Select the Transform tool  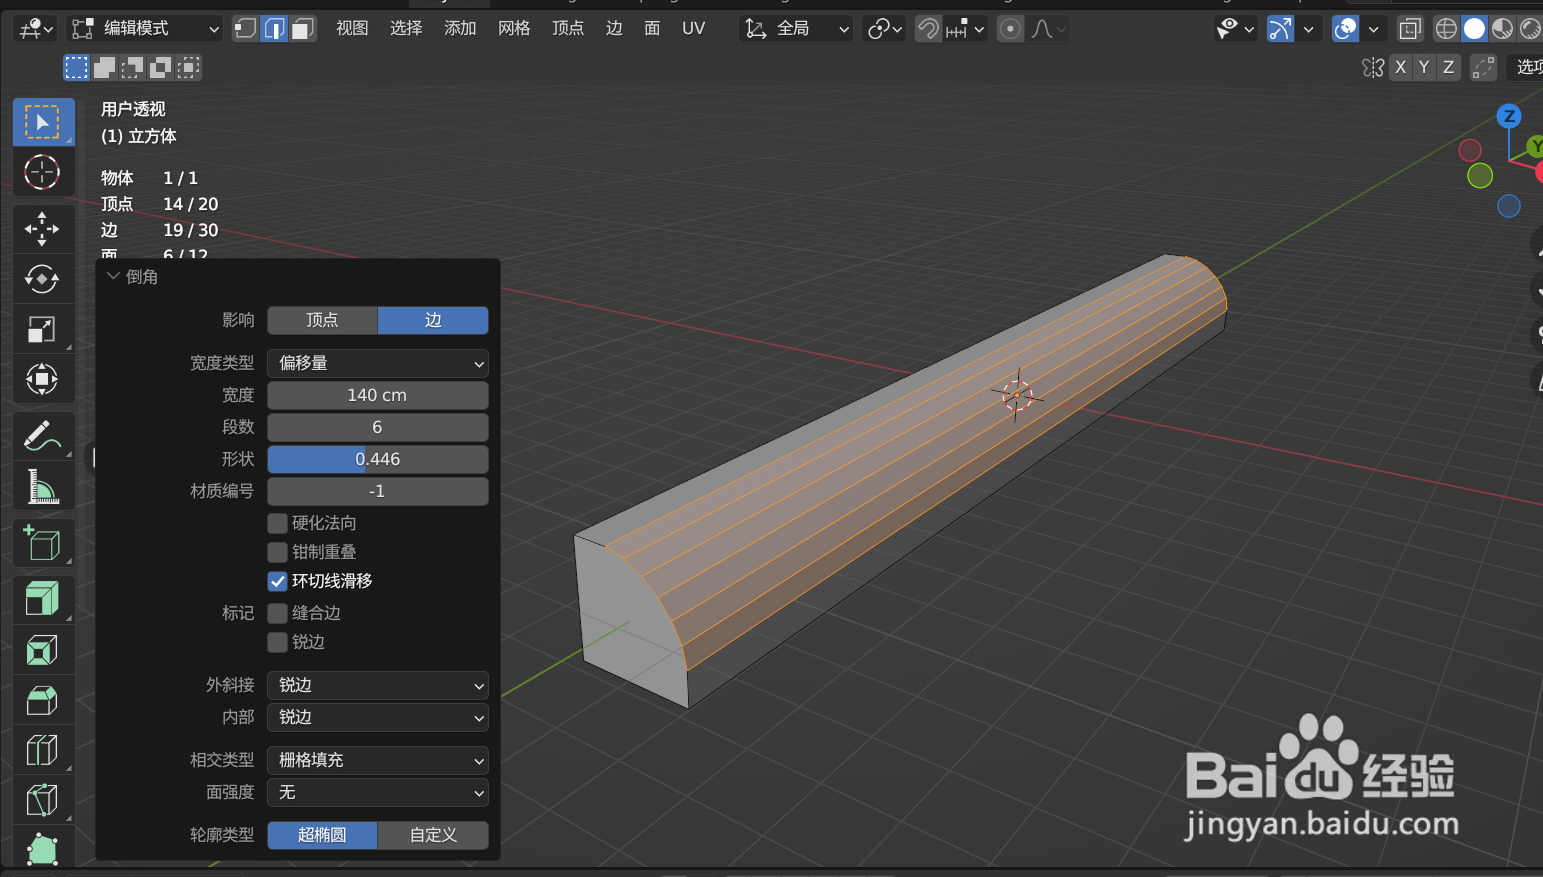click(x=43, y=379)
